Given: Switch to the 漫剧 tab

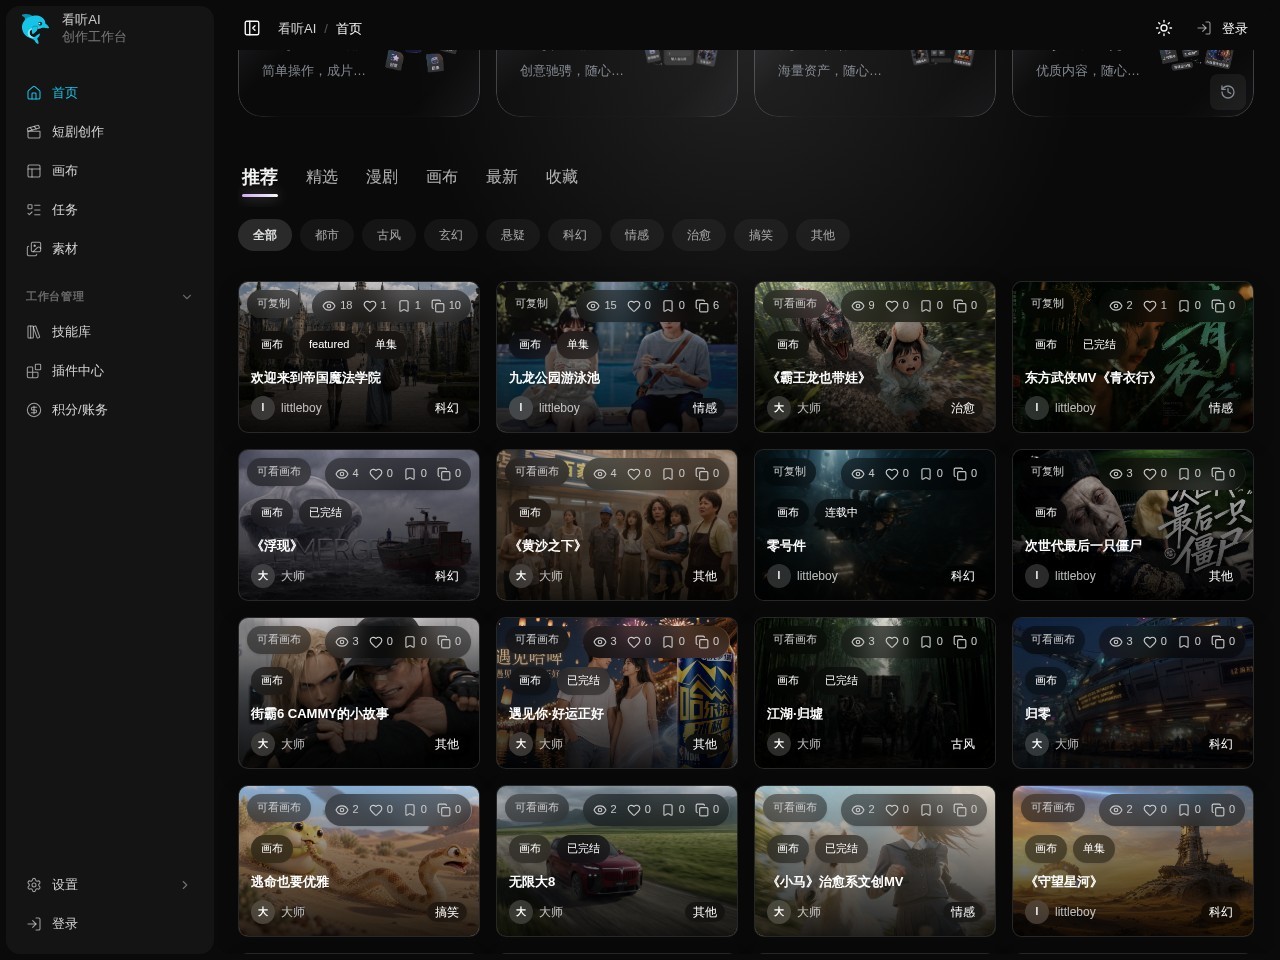Looking at the screenshot, I should point(382,176).
